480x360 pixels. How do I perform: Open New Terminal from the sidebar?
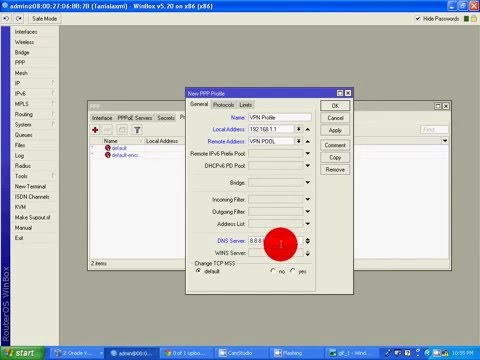pos(30,186)
